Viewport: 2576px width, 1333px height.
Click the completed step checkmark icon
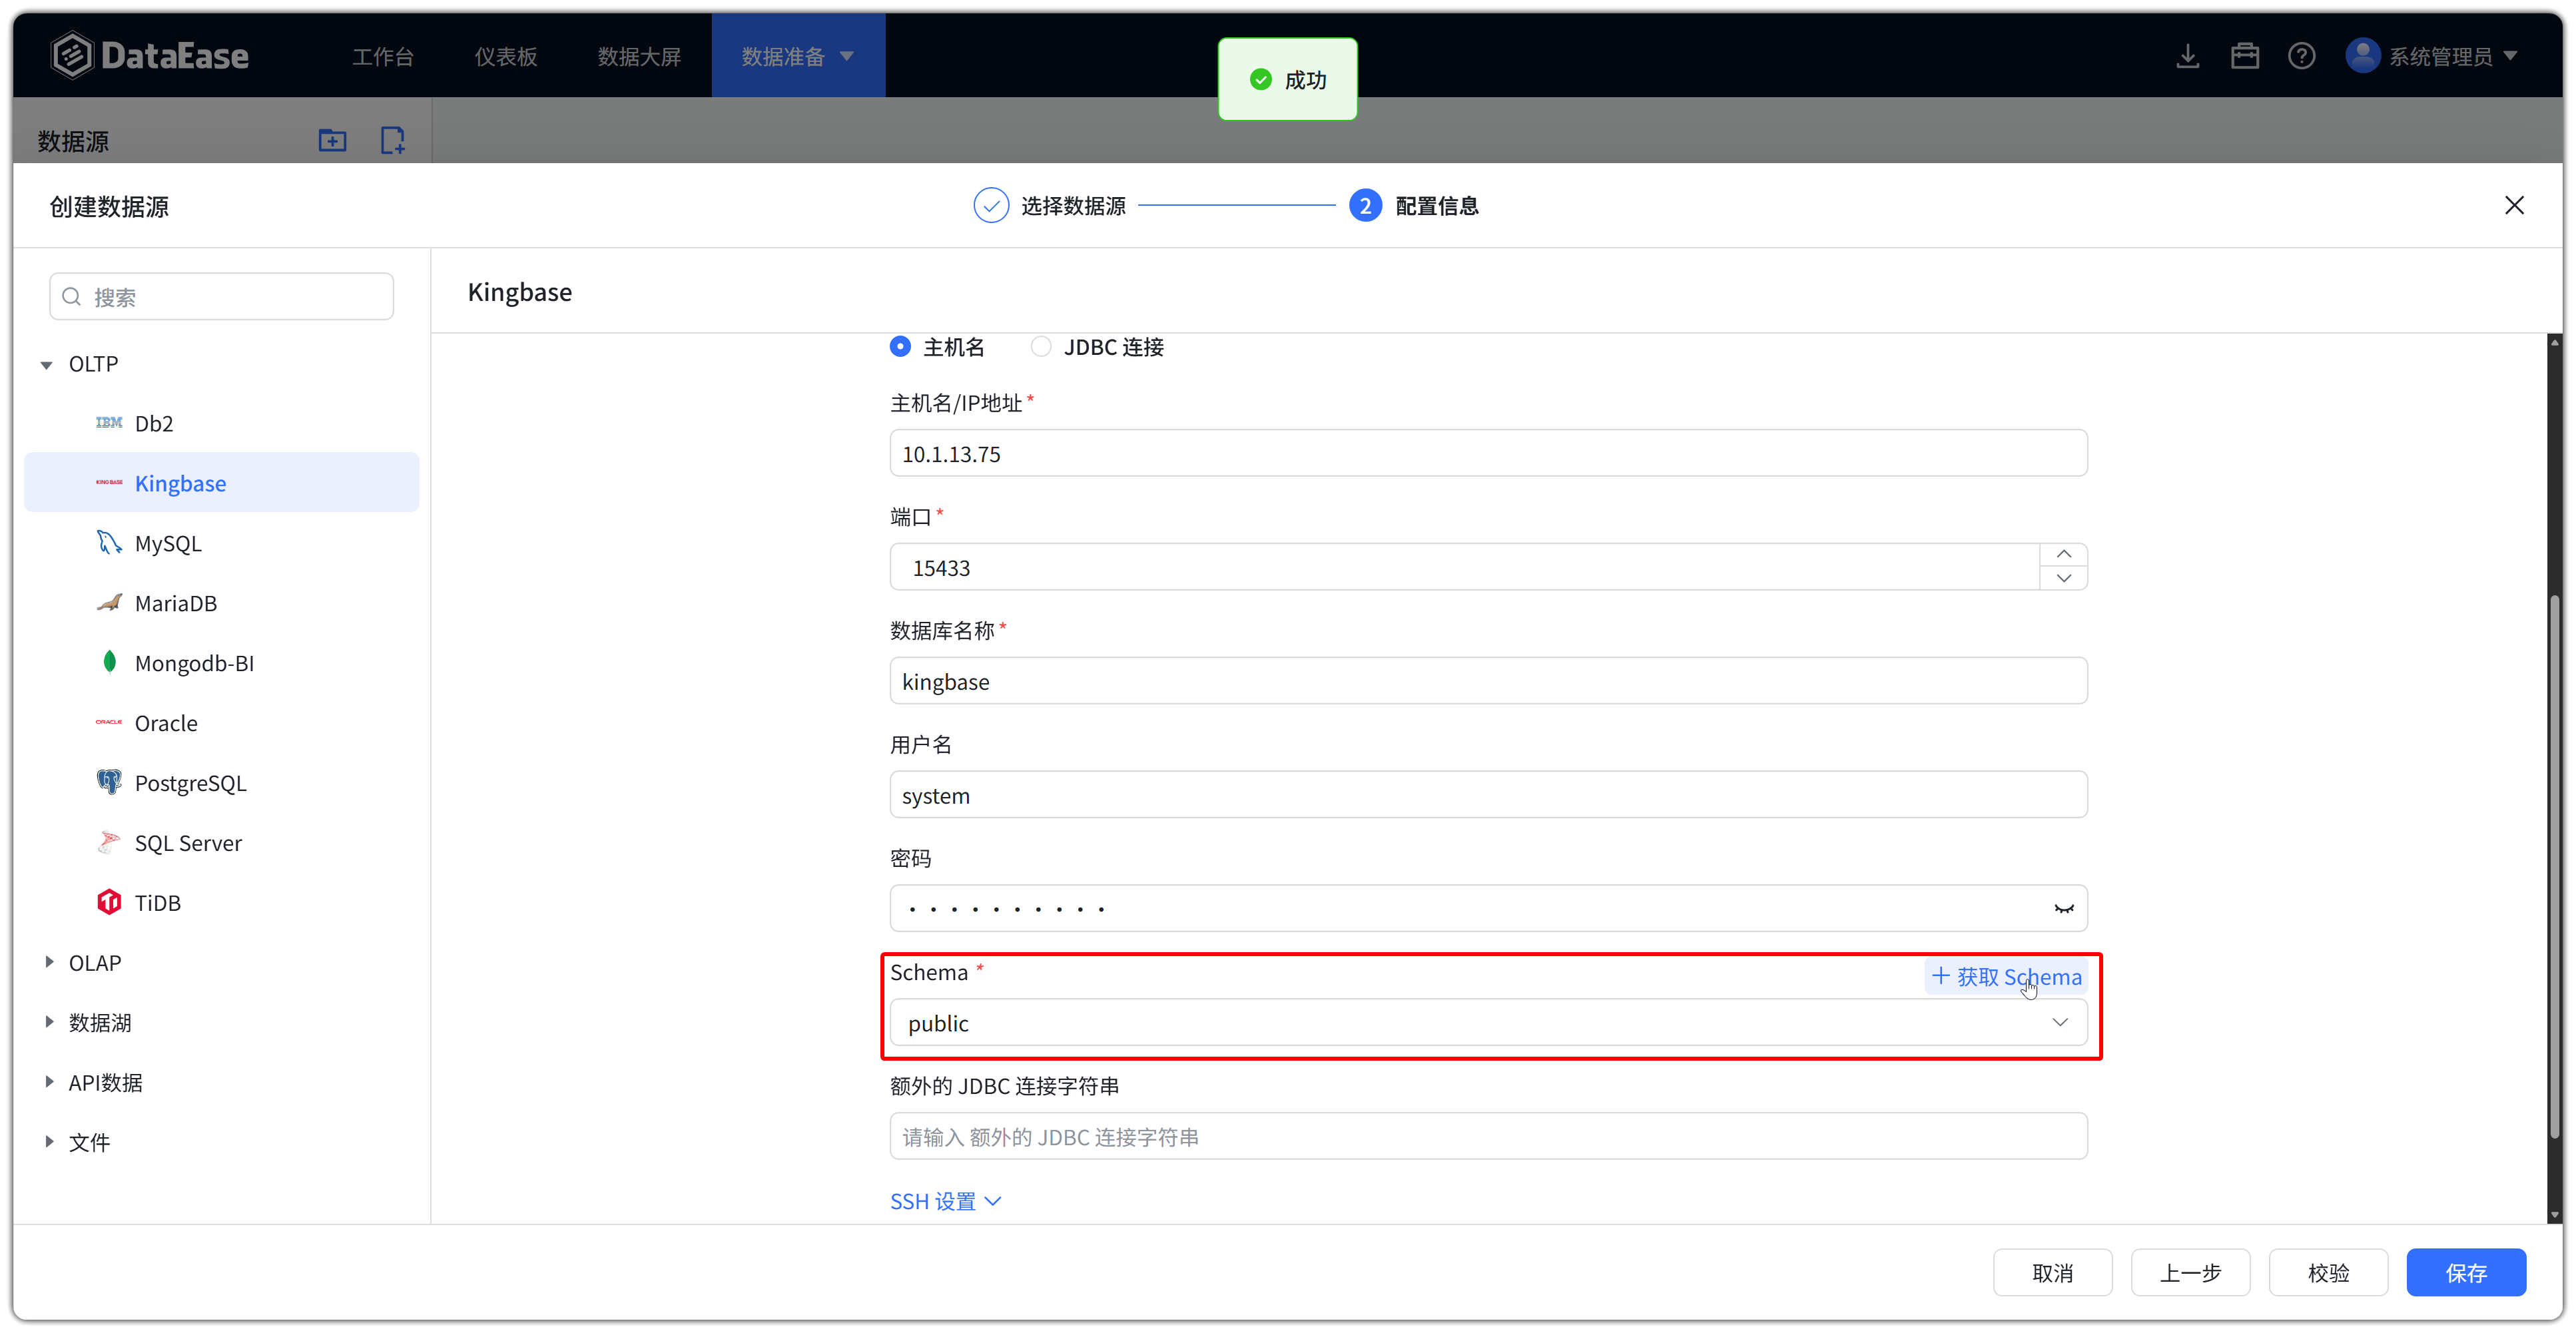pos(990,205)
